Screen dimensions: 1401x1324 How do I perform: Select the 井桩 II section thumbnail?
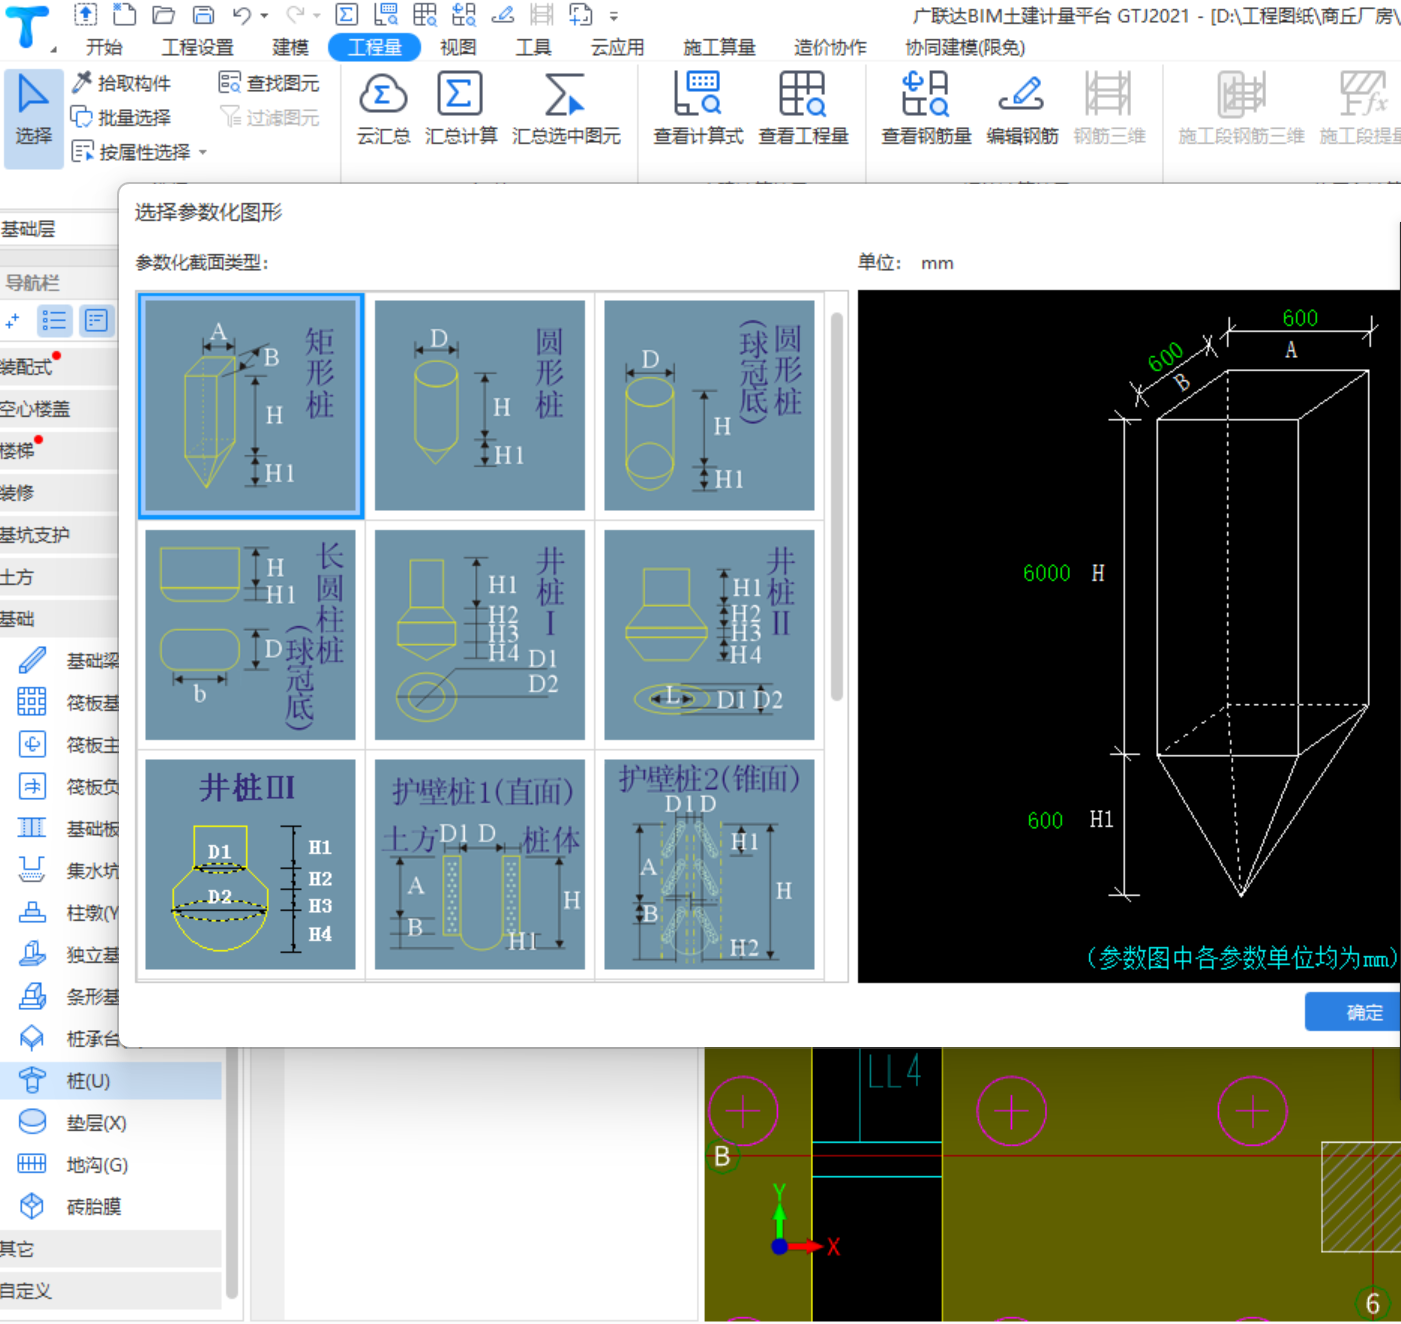coord(709,635)
